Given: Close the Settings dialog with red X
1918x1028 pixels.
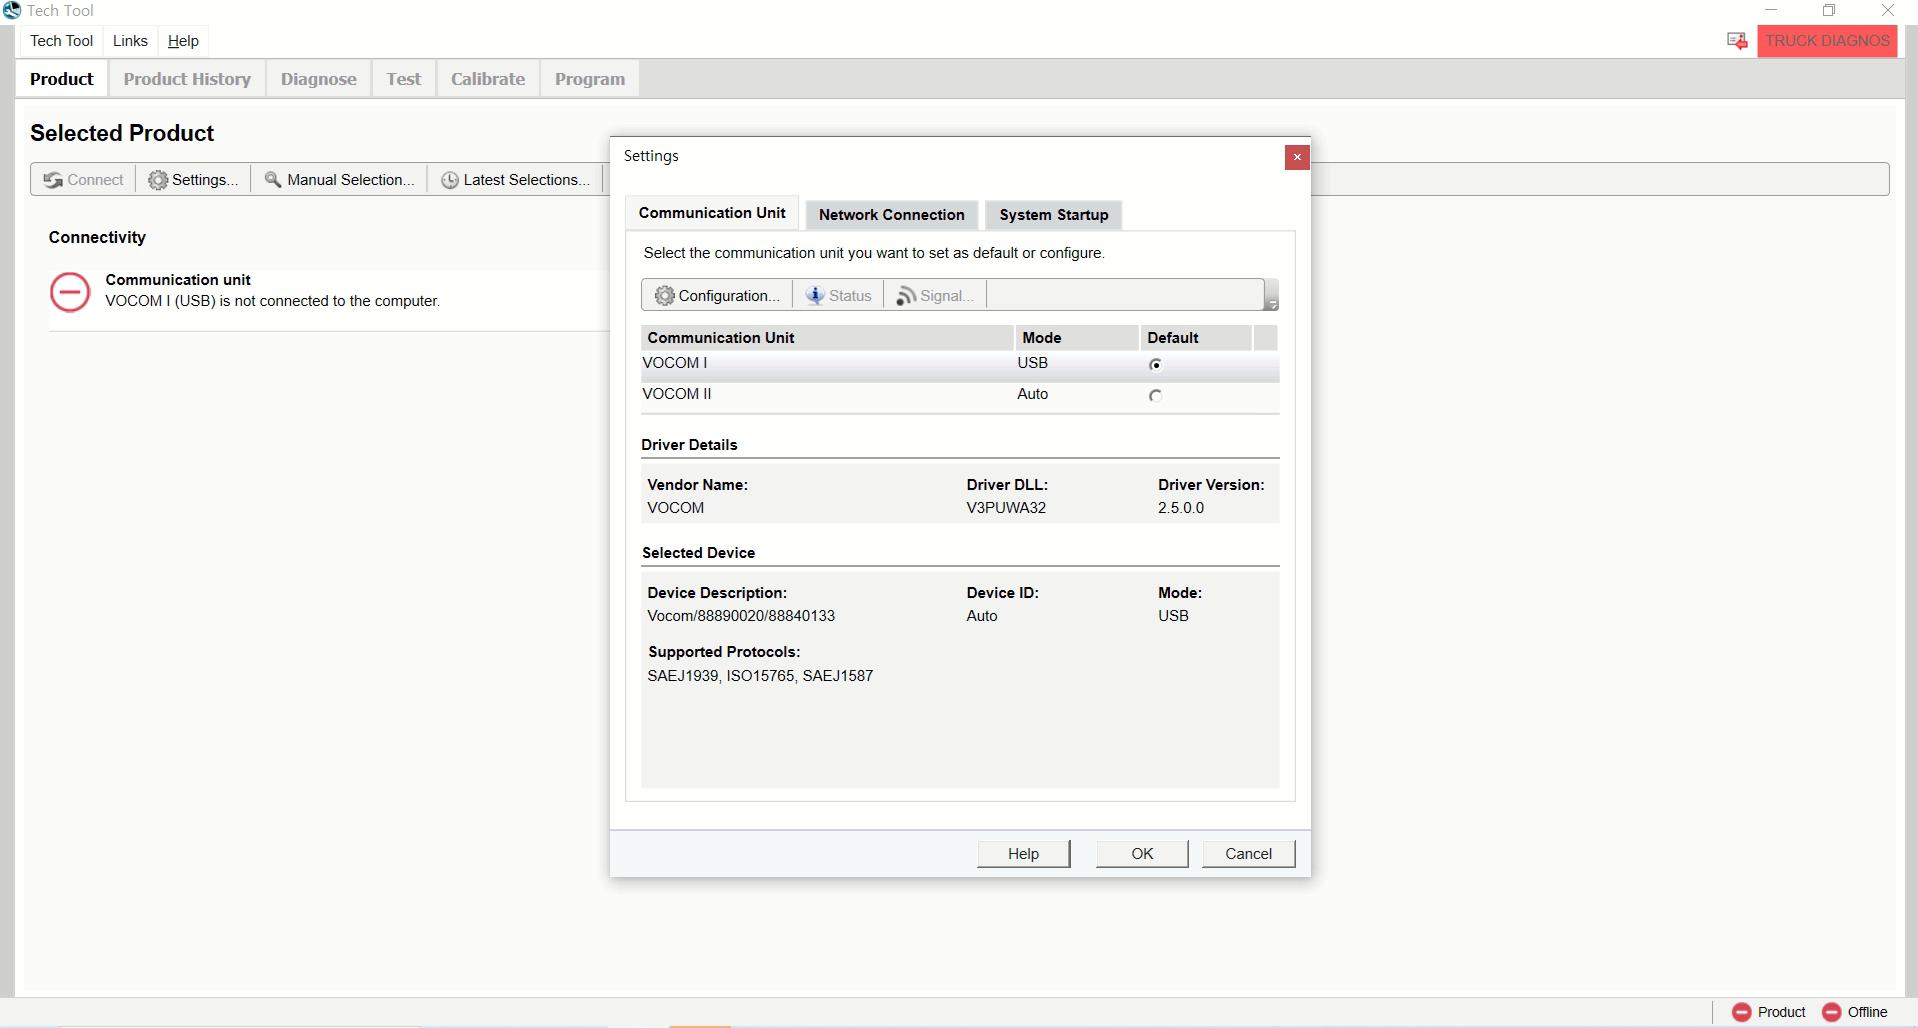Looking at the screenshot, I should point(1296,157).
